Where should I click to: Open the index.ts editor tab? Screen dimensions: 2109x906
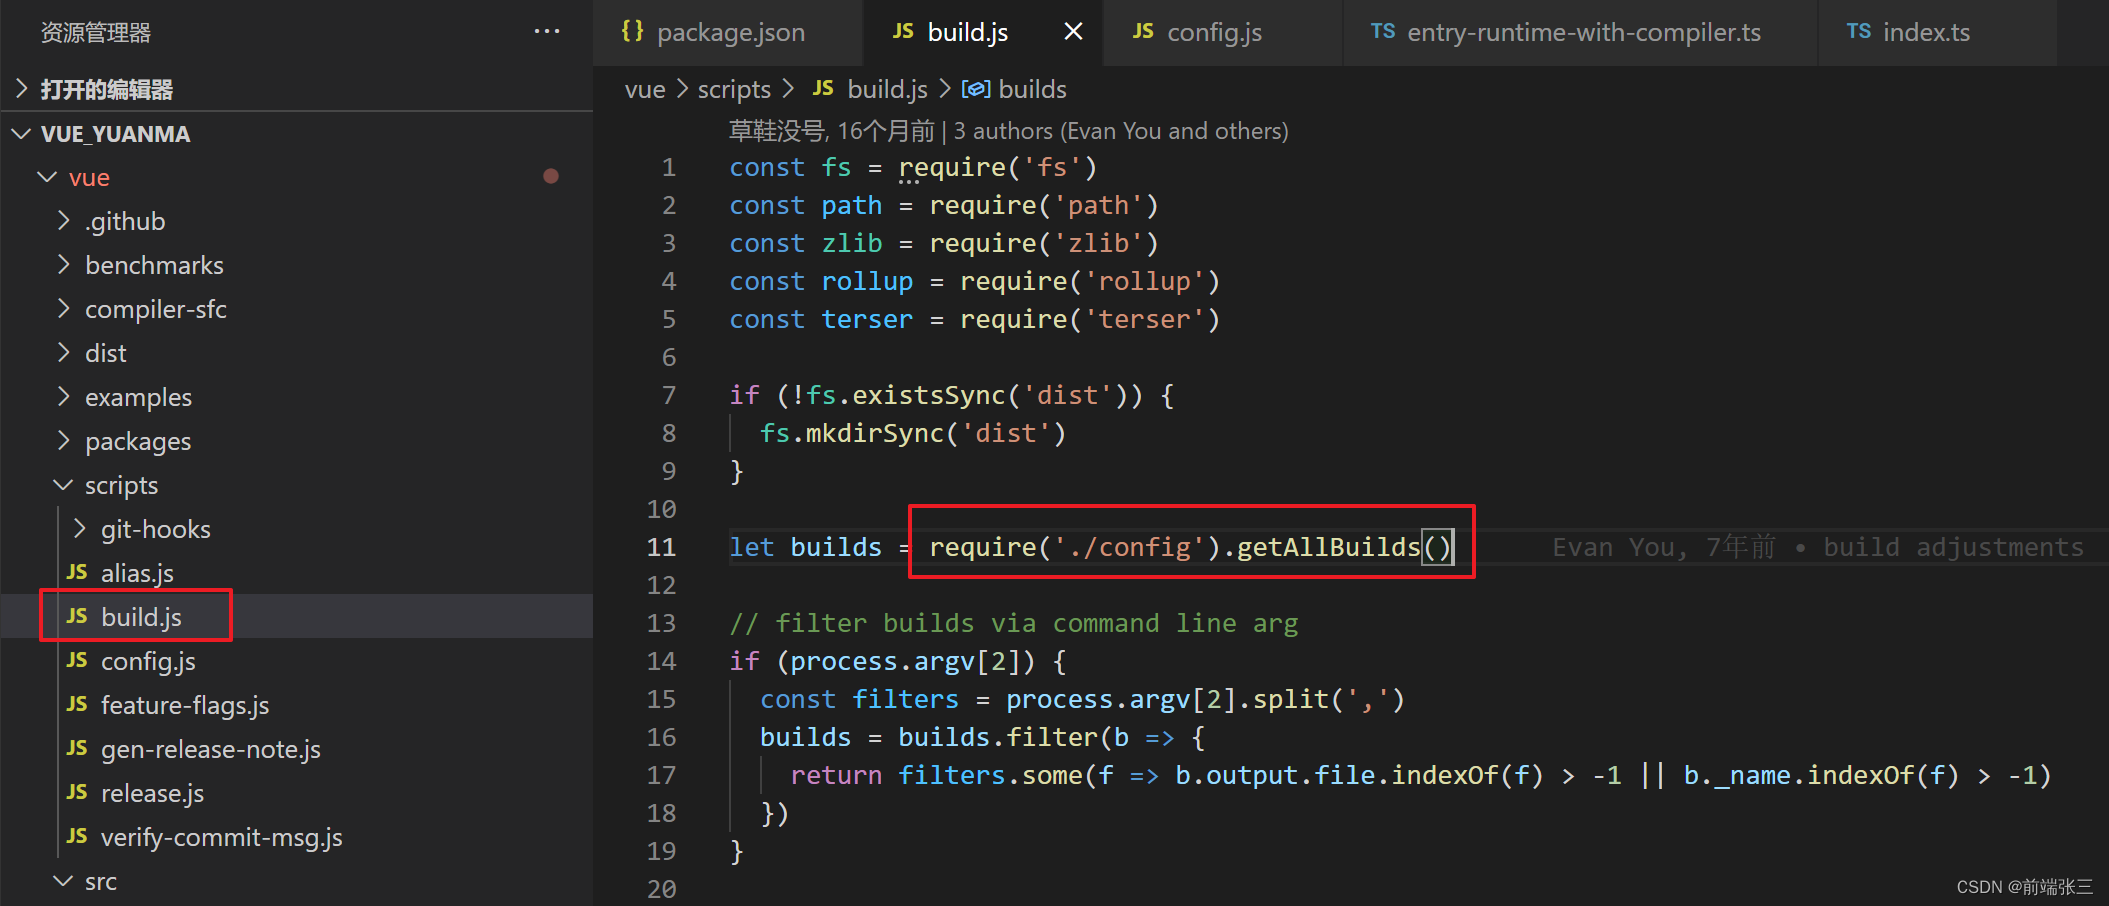point(1937,33)
